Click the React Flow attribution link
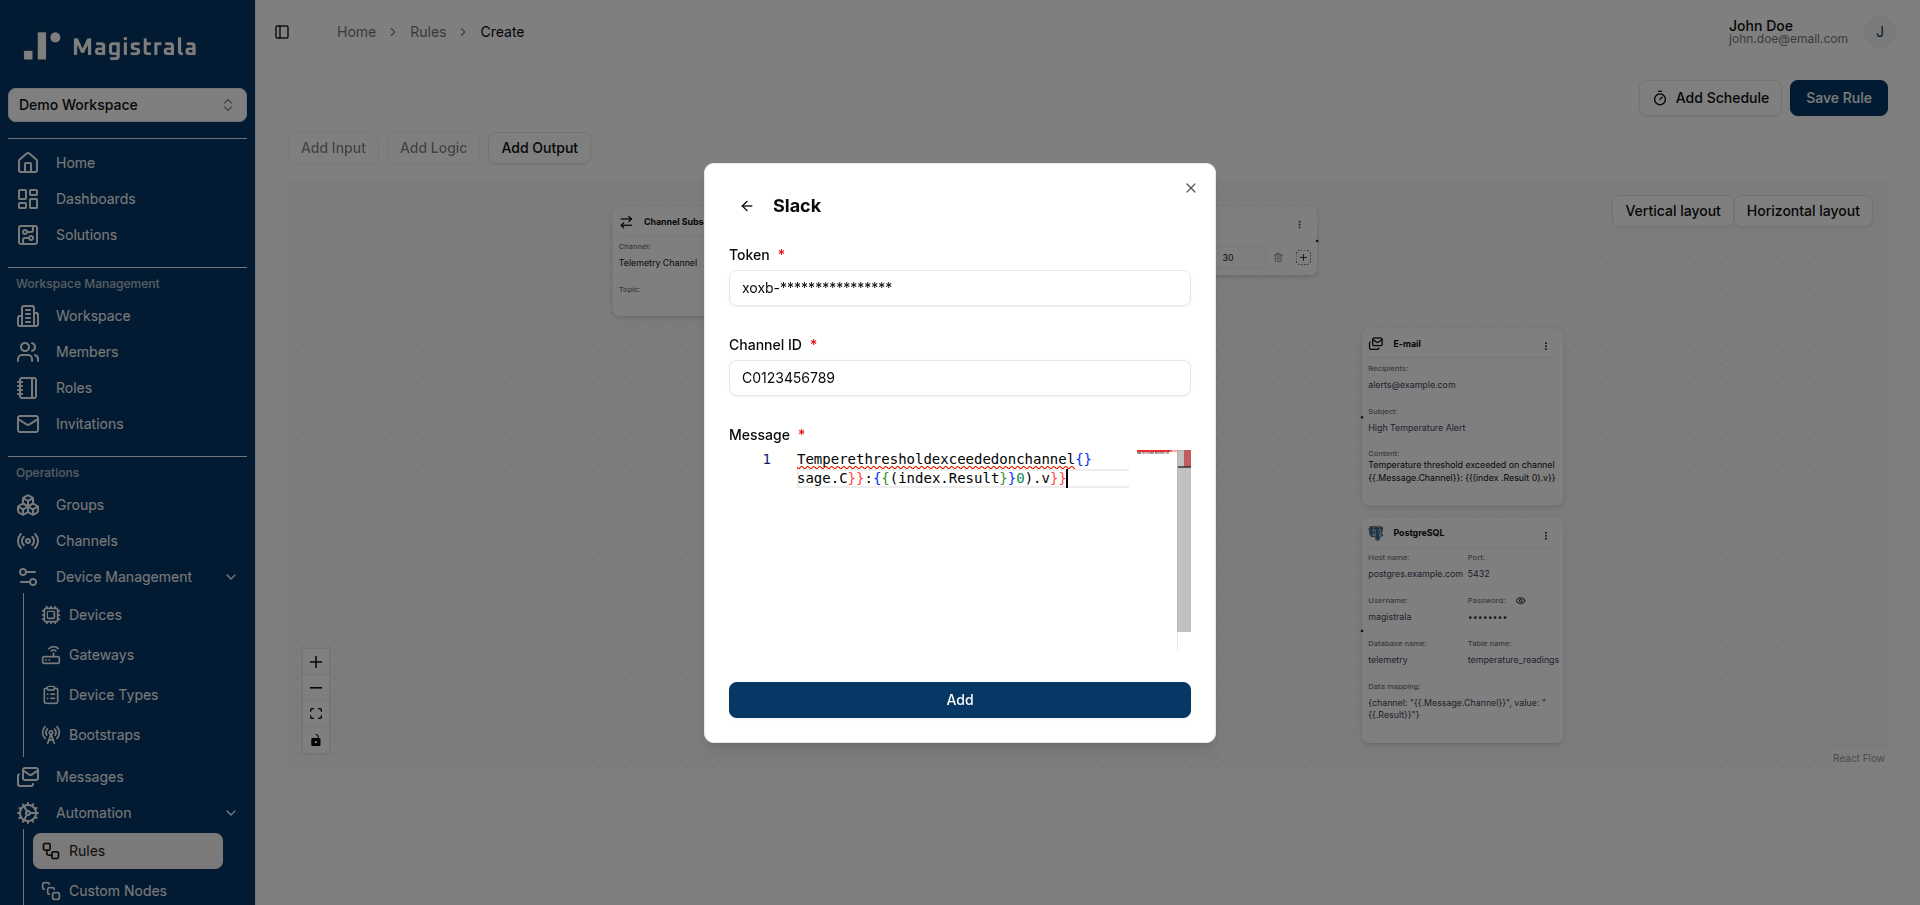The image size is (1920, 905). 1858,758
